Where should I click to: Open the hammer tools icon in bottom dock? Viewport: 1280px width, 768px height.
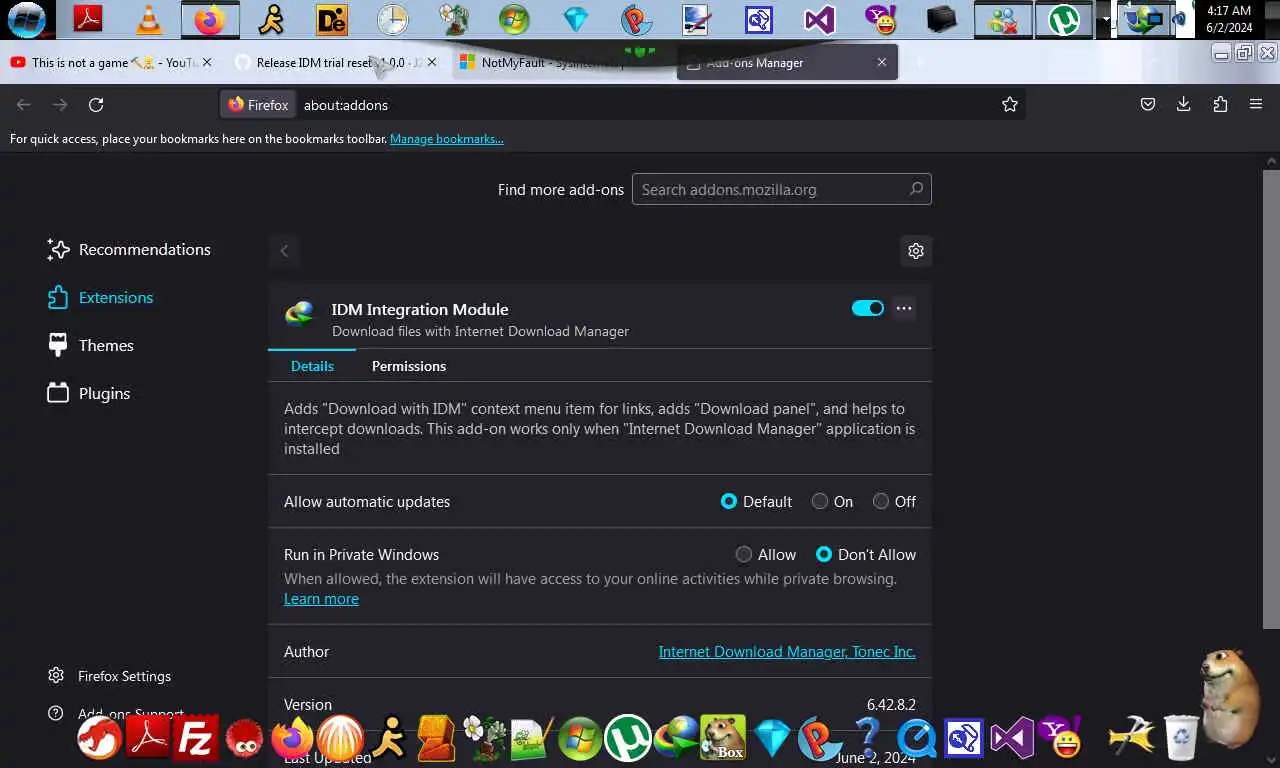click(1132, 738)
